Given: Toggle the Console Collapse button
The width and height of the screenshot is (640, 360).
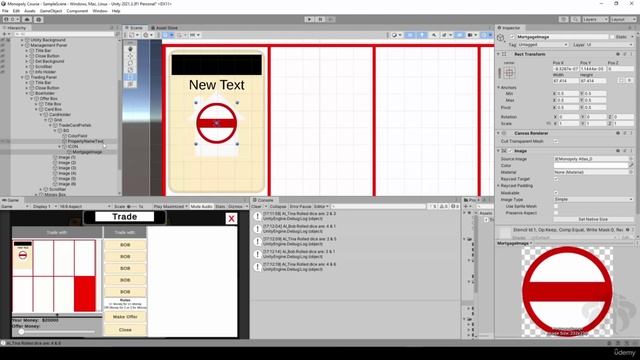Looking at the screenshot, I should [x=278, y=207].
